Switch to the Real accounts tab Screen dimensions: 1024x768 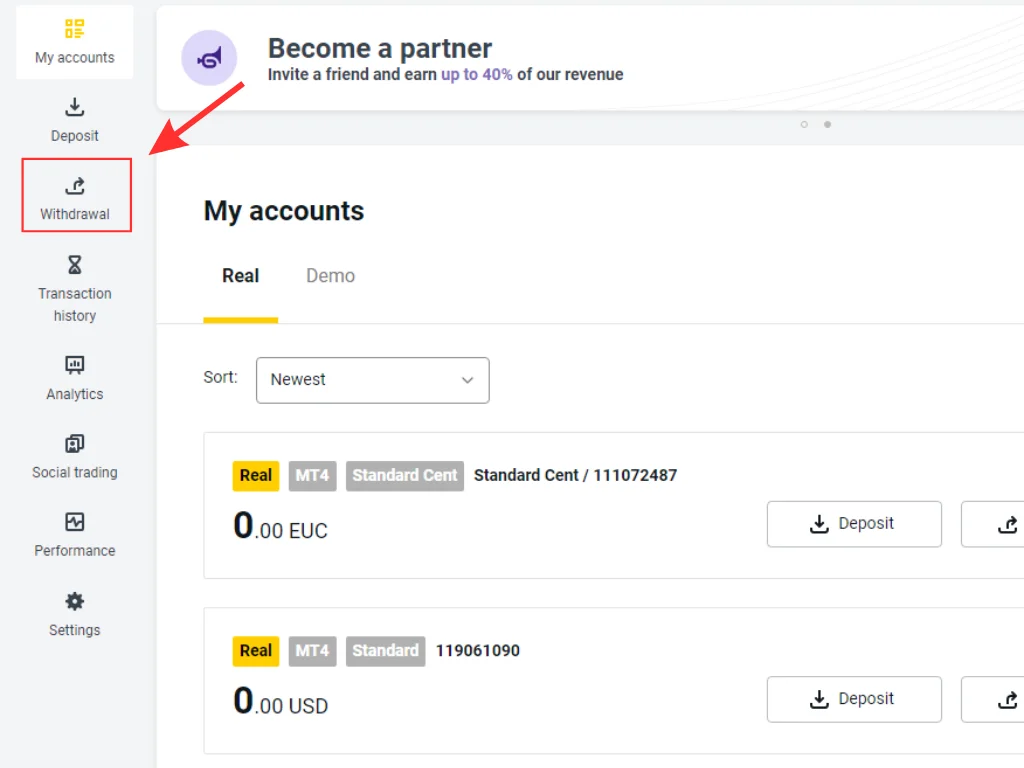click(240, 276)
